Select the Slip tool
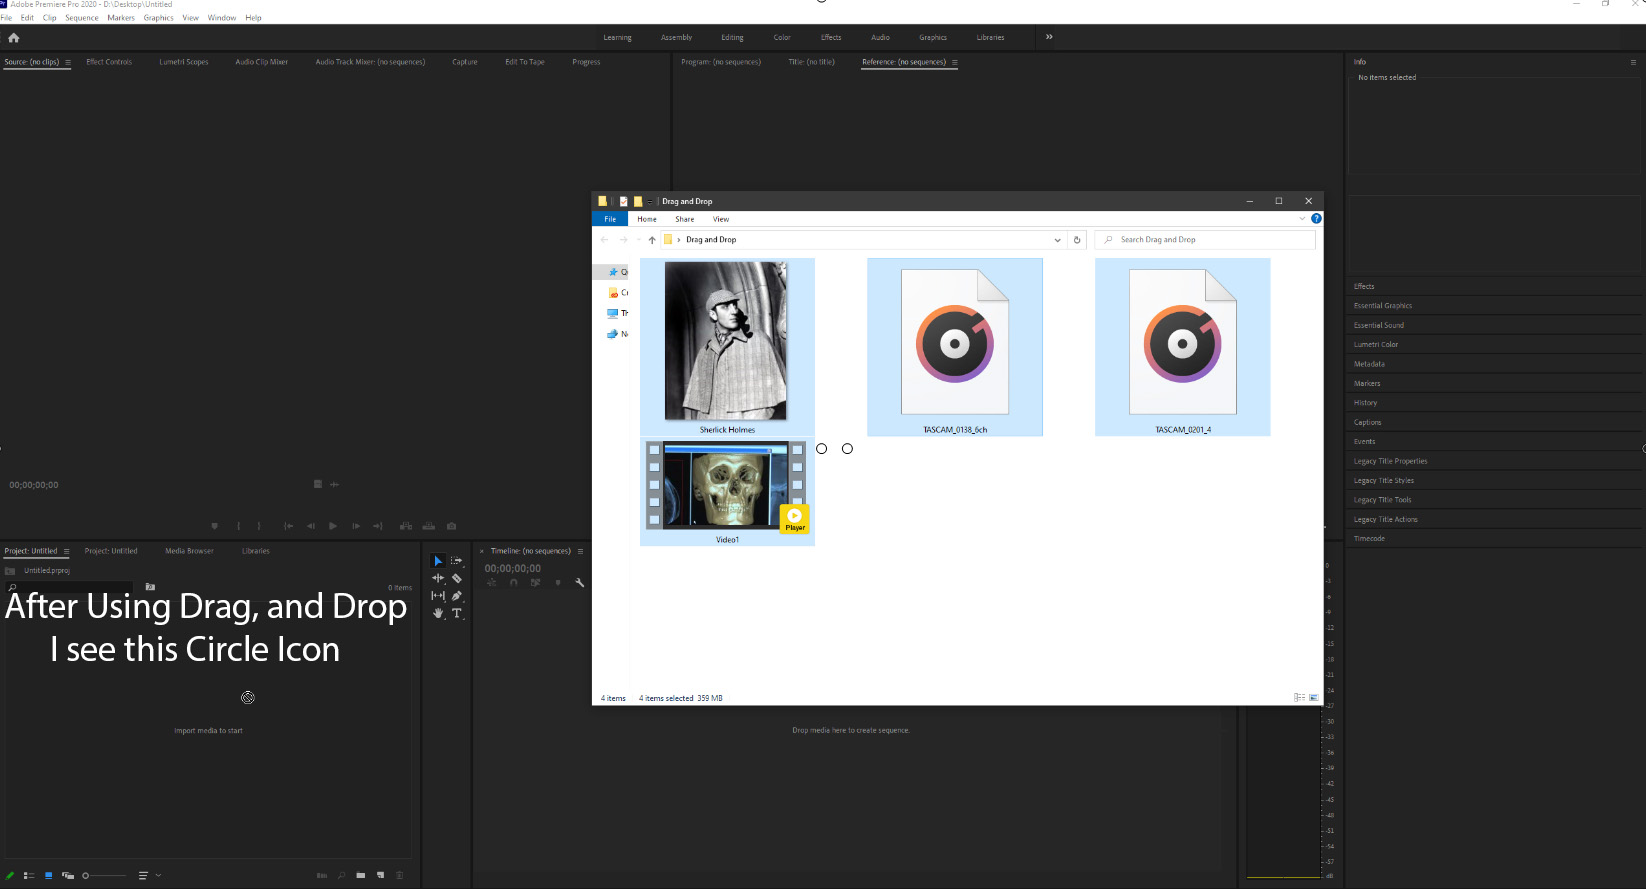Screen dimensions: 1646x889 [438, 596]
